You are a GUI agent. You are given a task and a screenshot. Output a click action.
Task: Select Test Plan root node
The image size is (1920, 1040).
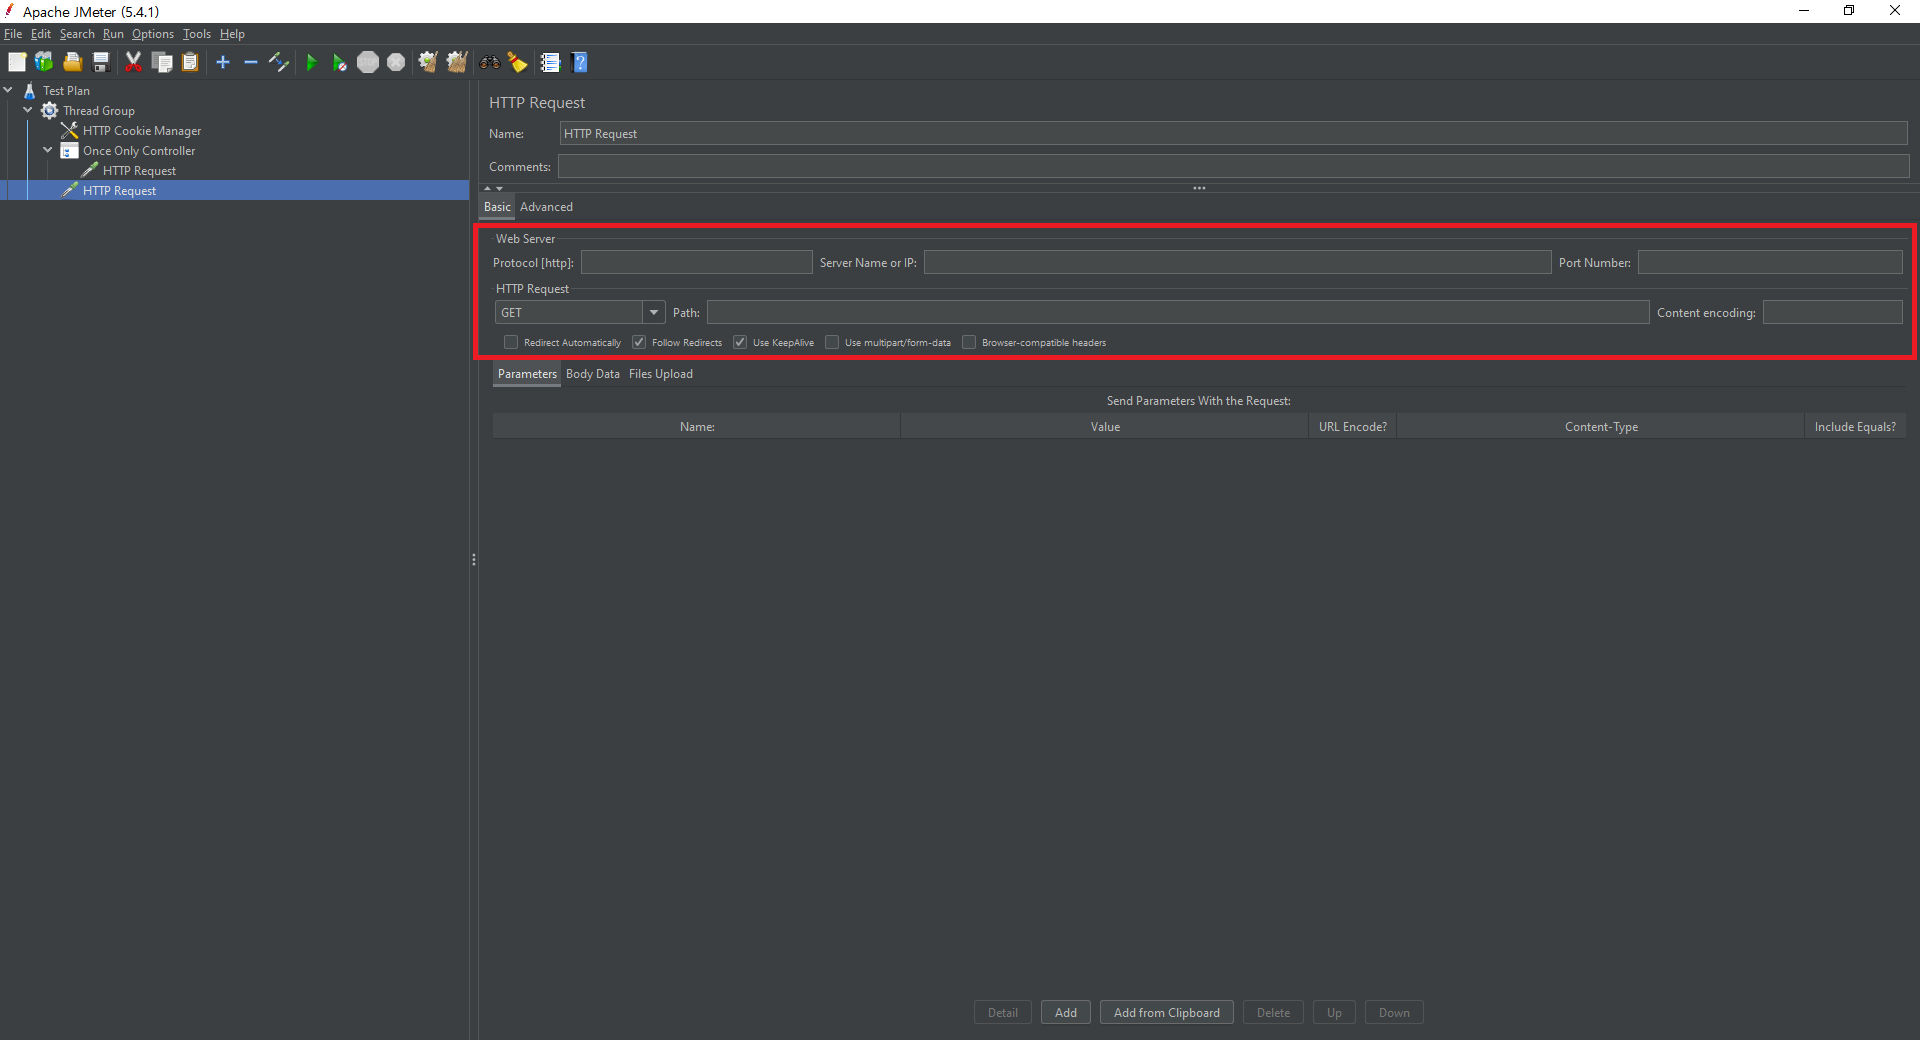pos(66,90)
